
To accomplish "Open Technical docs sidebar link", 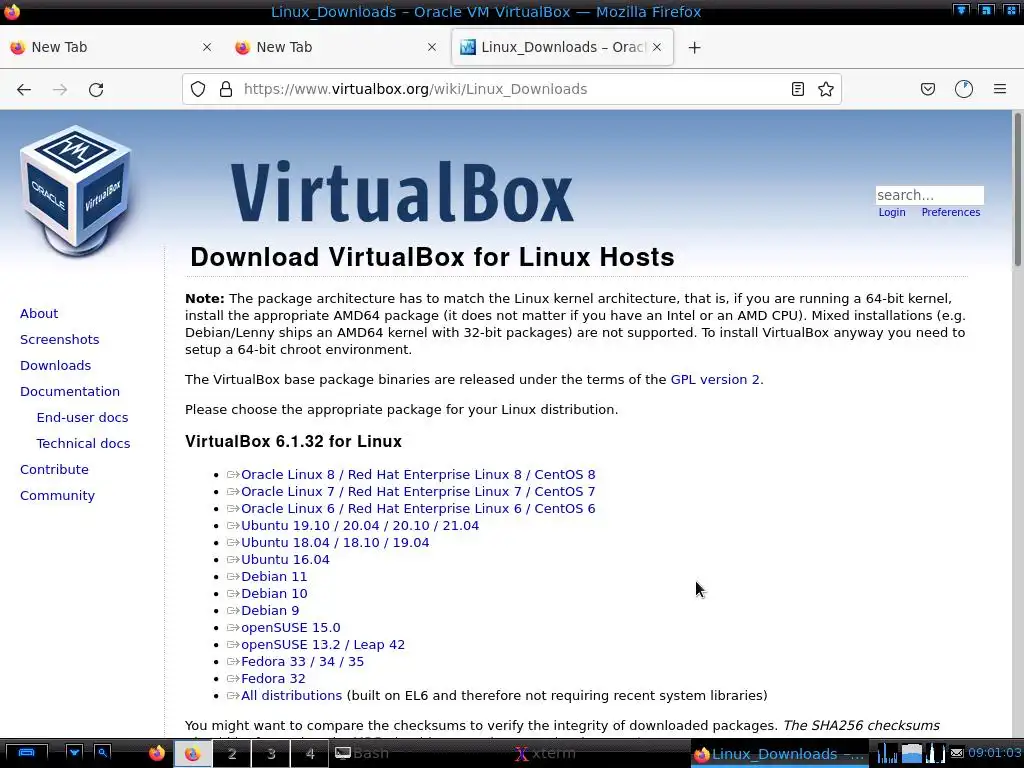I will tap(83, 443).
